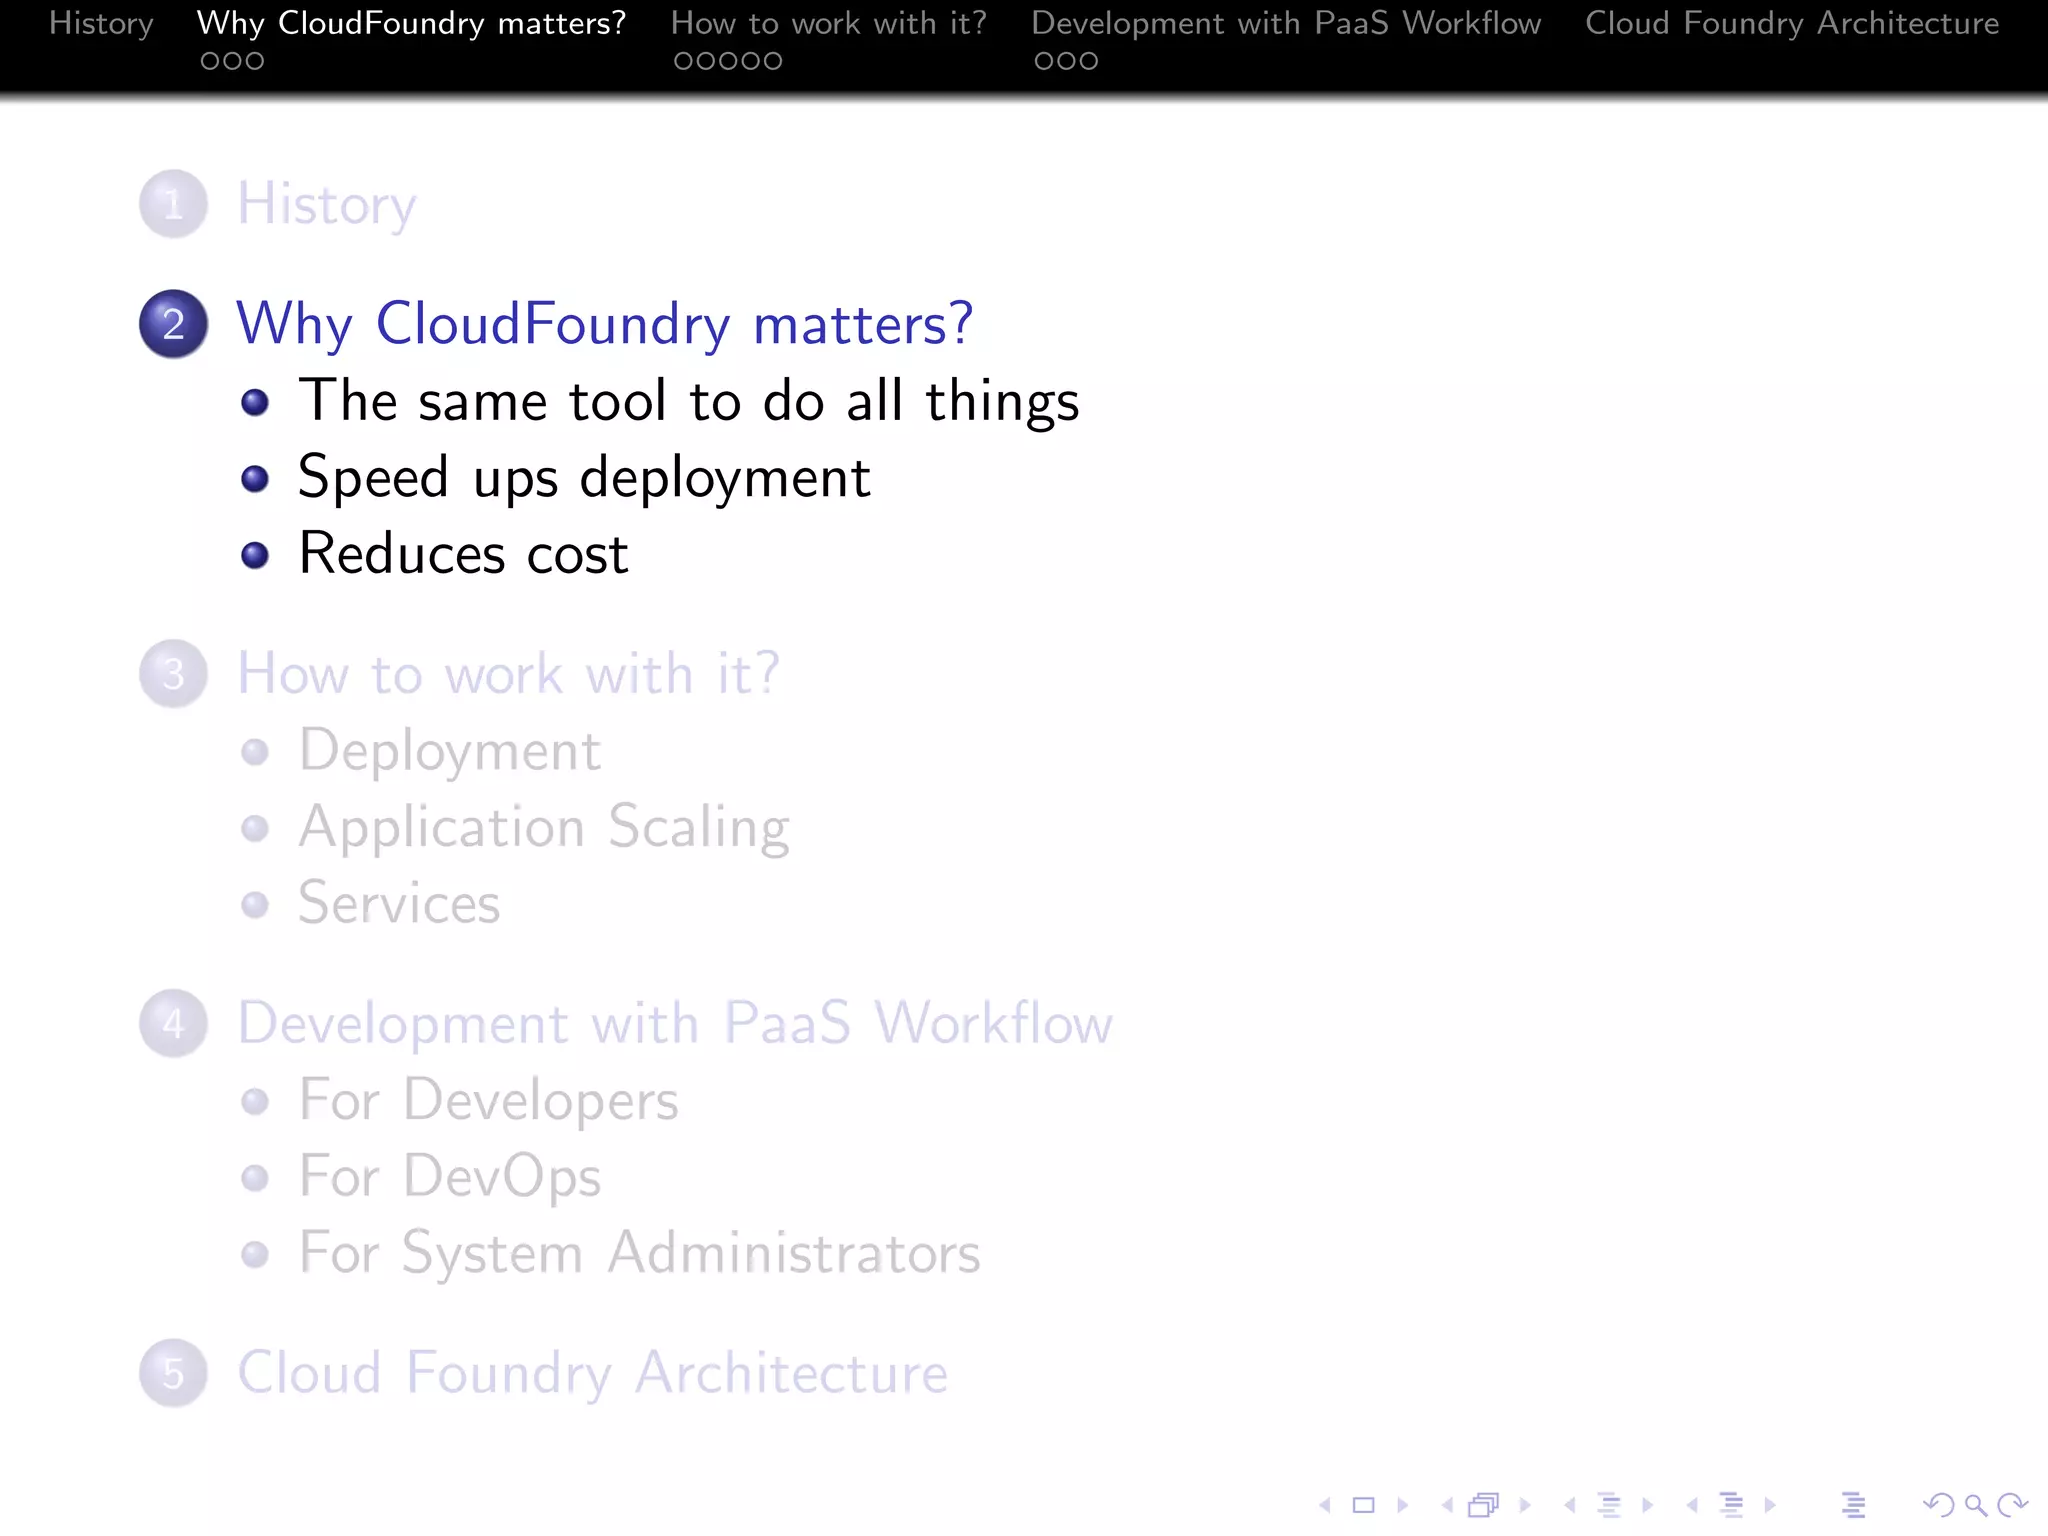The image size is (2048, 1536).
Task: Click numbered ball 5 beside Cloud Foundry Architecture
Action: click(173, 1373)
